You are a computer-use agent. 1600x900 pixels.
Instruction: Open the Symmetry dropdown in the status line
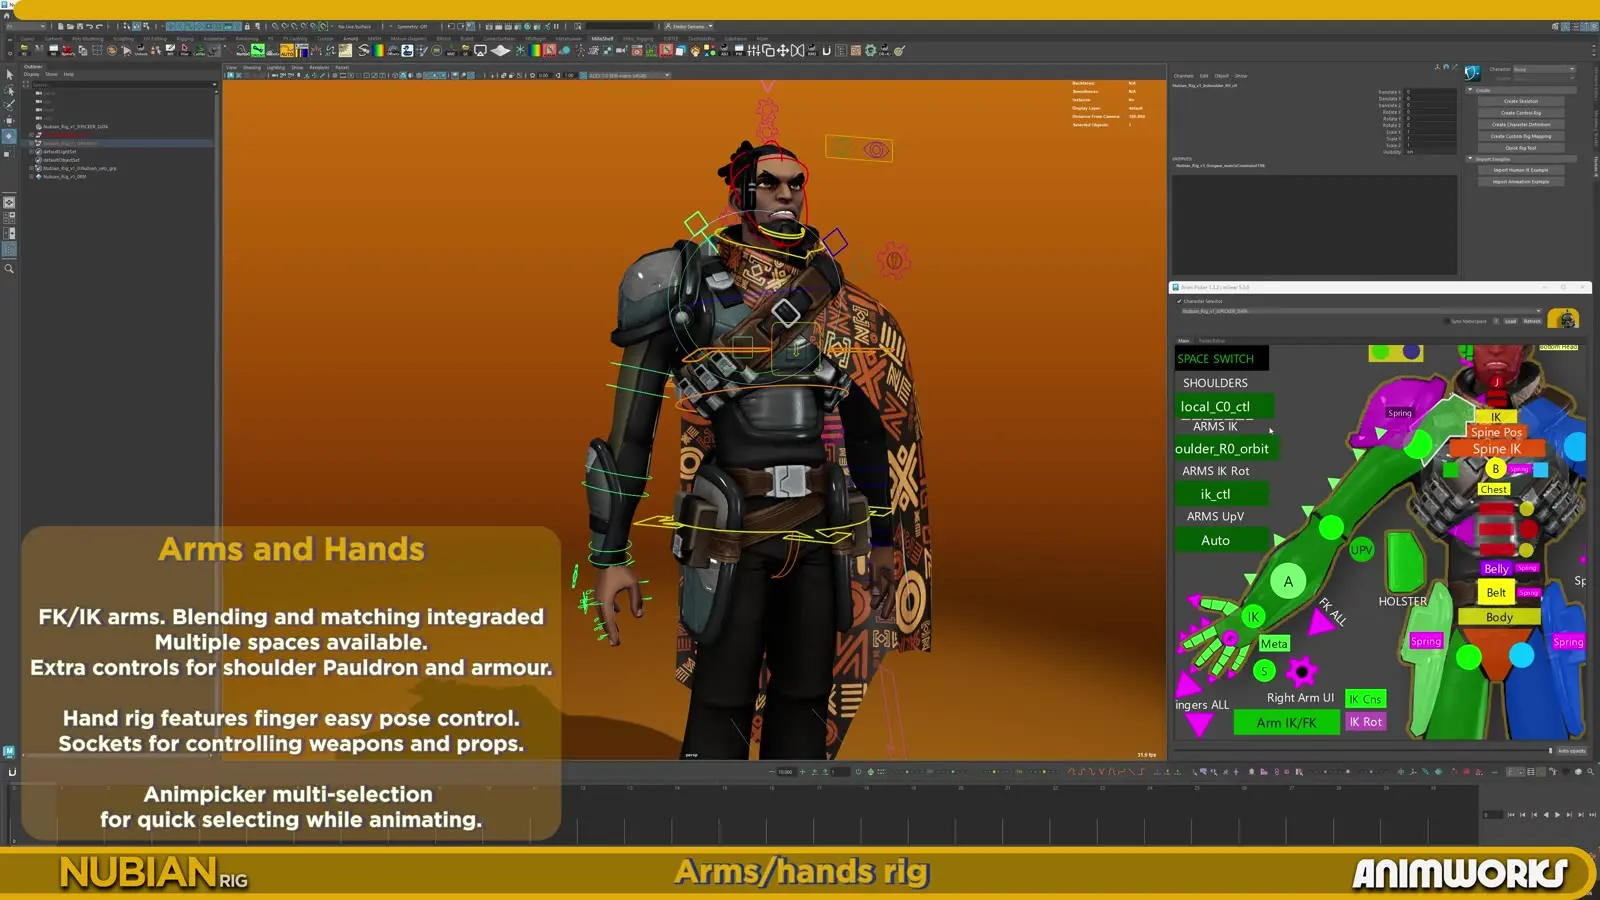[412, 26]
